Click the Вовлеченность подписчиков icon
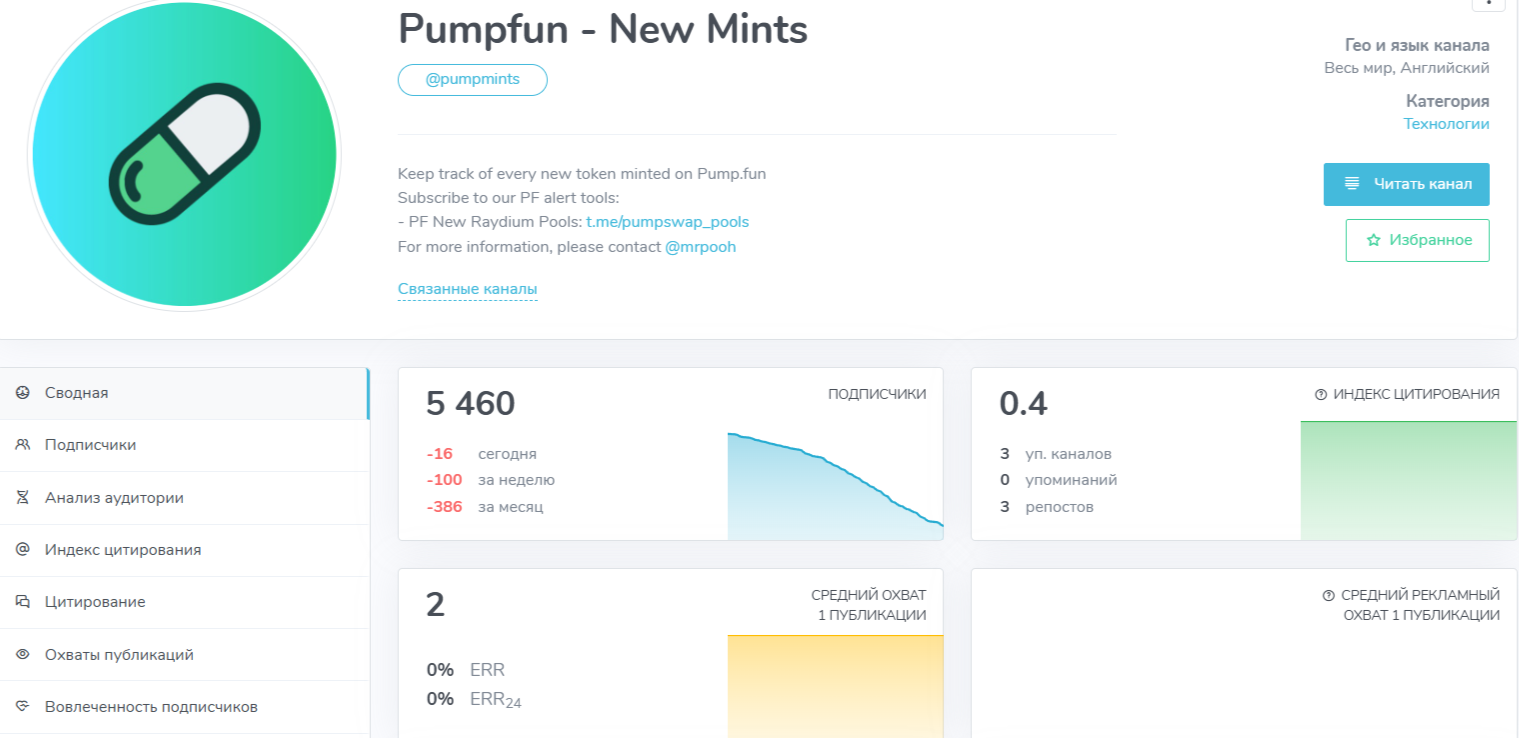The height and width of the screenshot is (738, 1519). pos(22,706)
